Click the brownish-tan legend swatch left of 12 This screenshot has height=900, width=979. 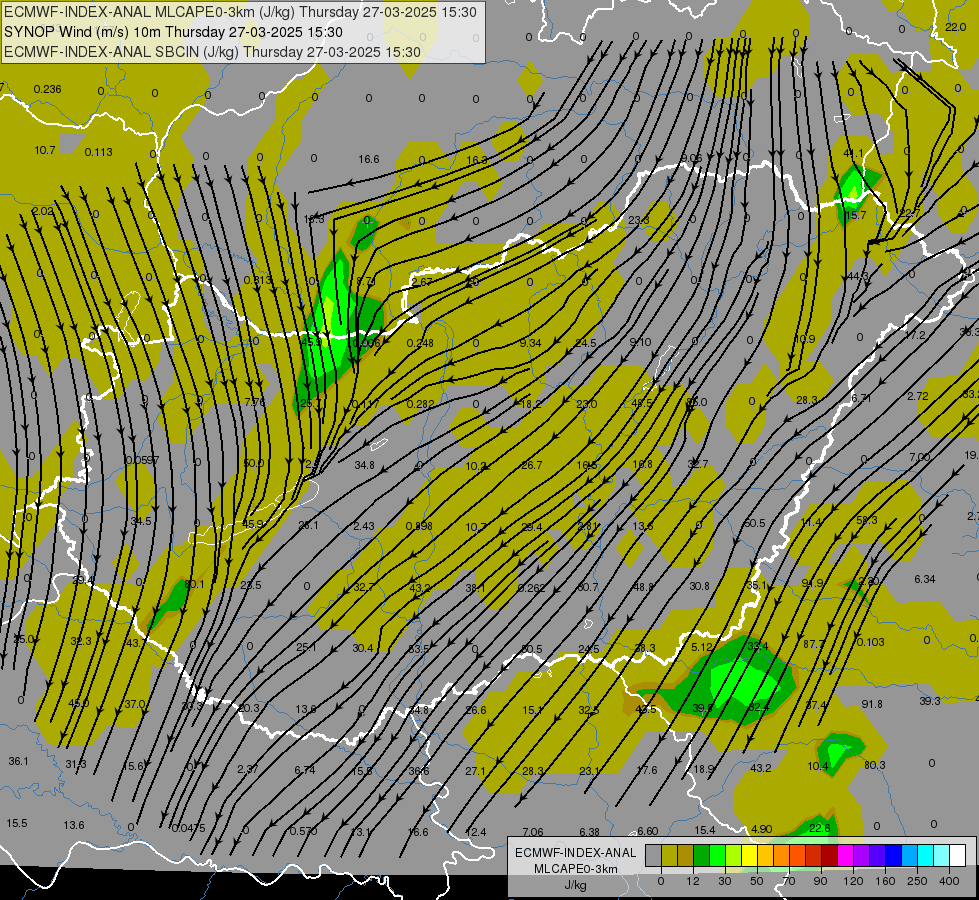pyautogui.click(x=686, y=855)
